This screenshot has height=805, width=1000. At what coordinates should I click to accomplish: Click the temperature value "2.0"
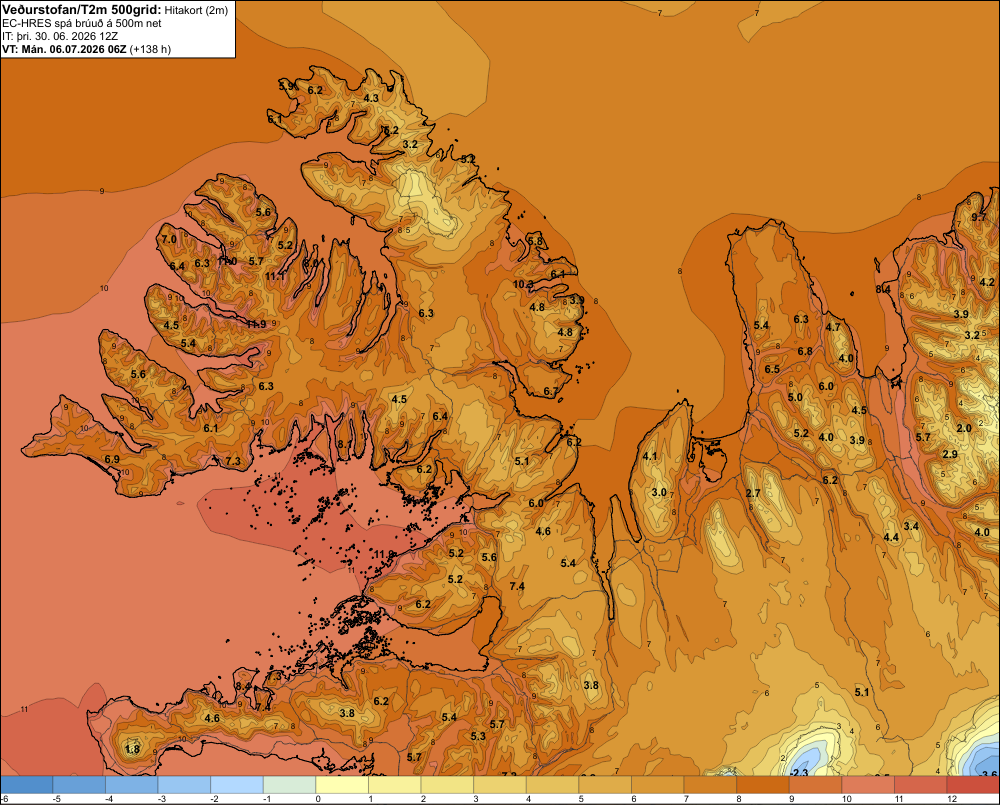964,428
